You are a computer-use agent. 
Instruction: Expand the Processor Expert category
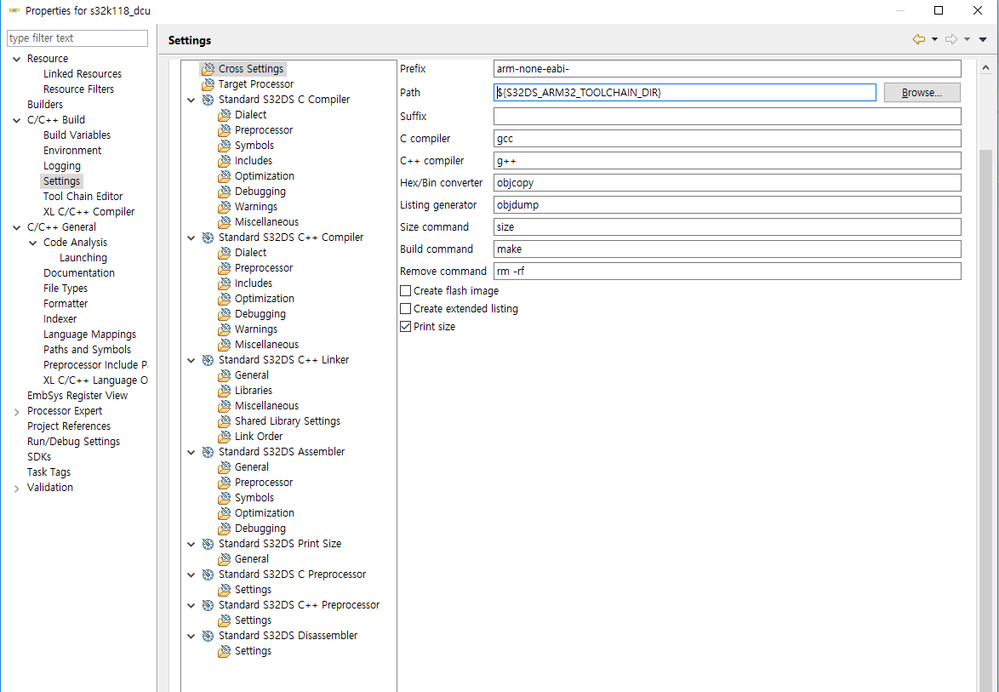pyautogui.click(x=17, y=412)
